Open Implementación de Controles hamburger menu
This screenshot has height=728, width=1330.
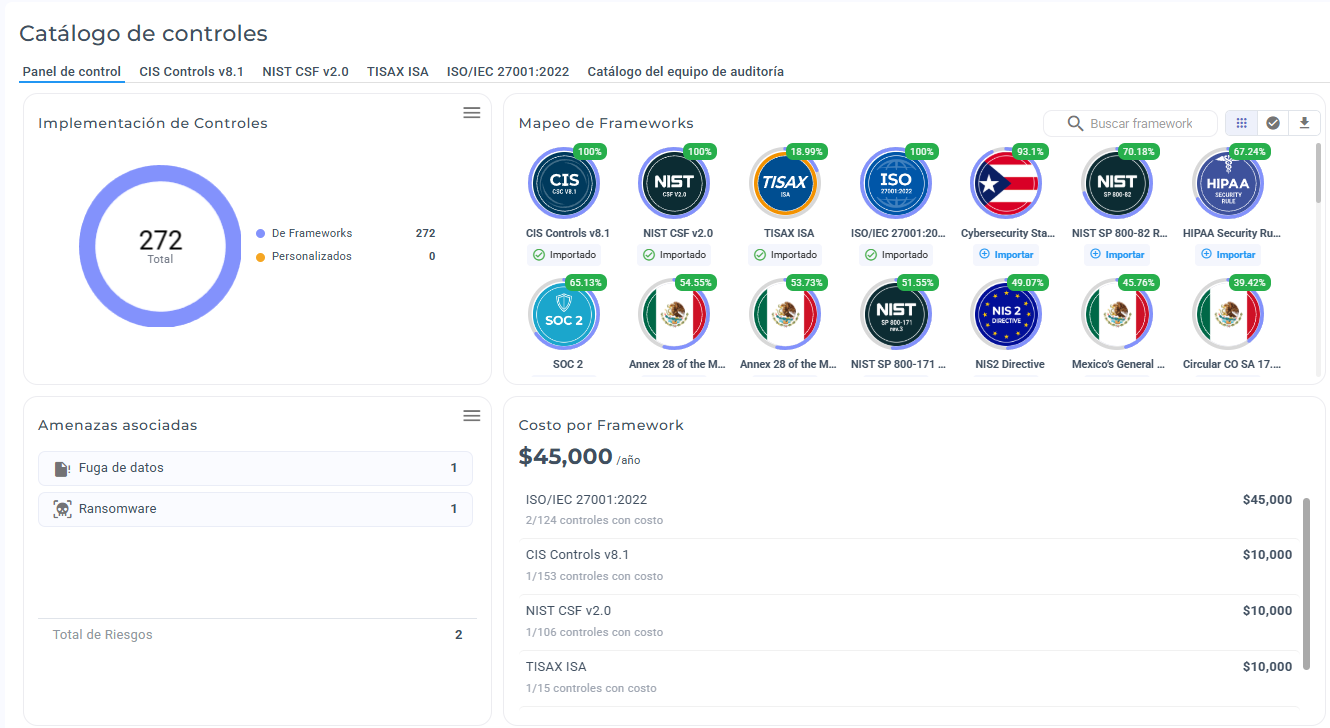(x=472, y=113)
